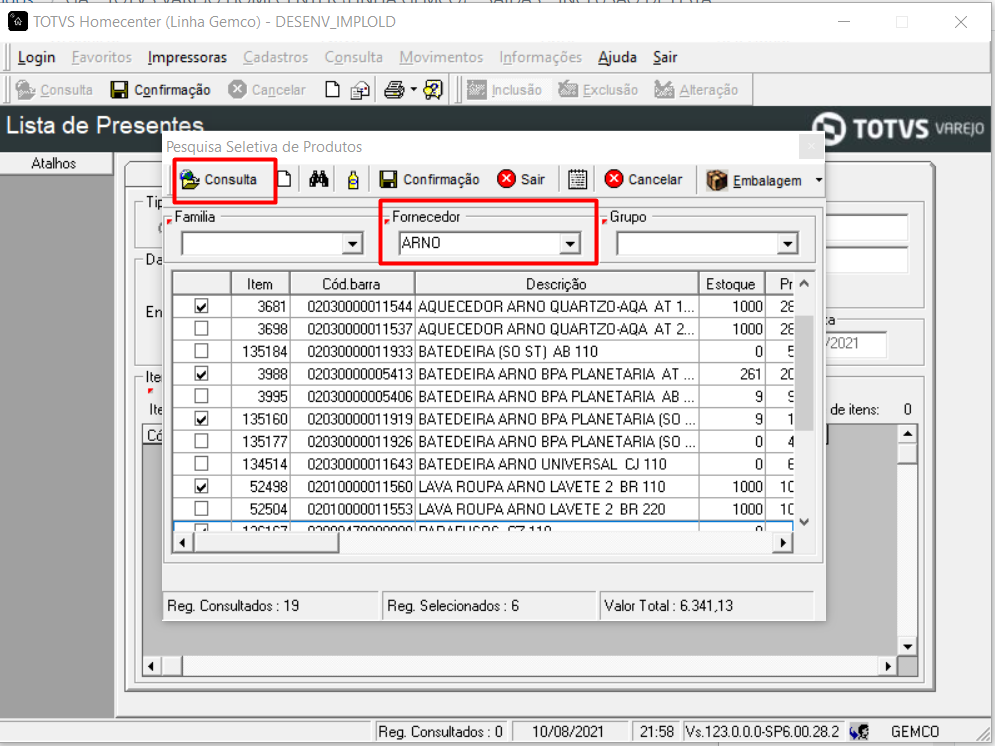Click the product grid vertical scrollbar thumb
The height and width of the screenshot is (746, 995).
[x=804, y=373]
